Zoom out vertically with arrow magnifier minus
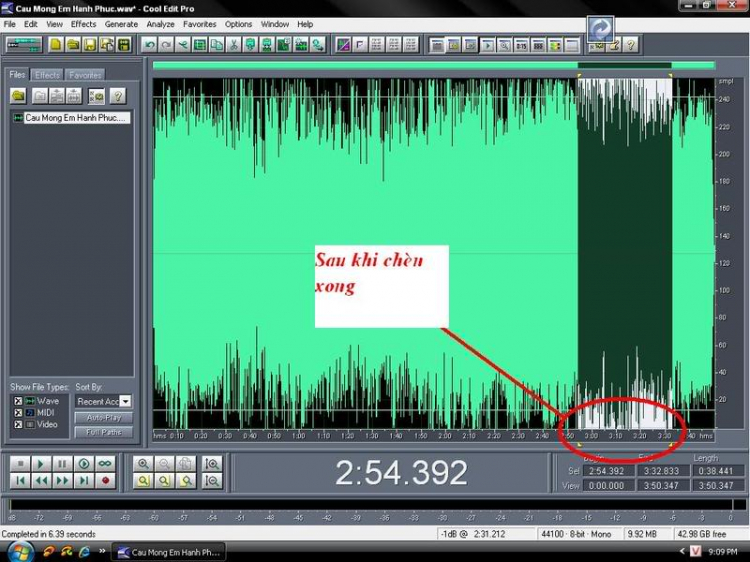The width and height of the screenshot is (750, 562). click(x=212, y=480)
